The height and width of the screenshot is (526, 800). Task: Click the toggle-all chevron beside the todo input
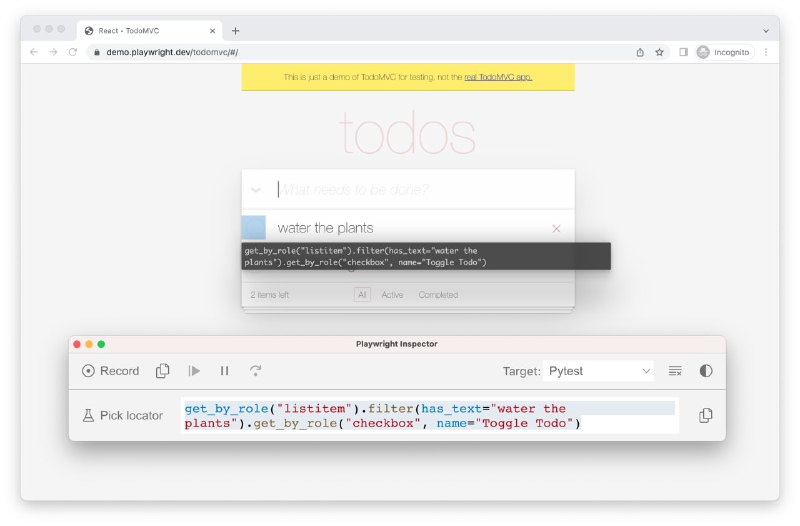256,190
